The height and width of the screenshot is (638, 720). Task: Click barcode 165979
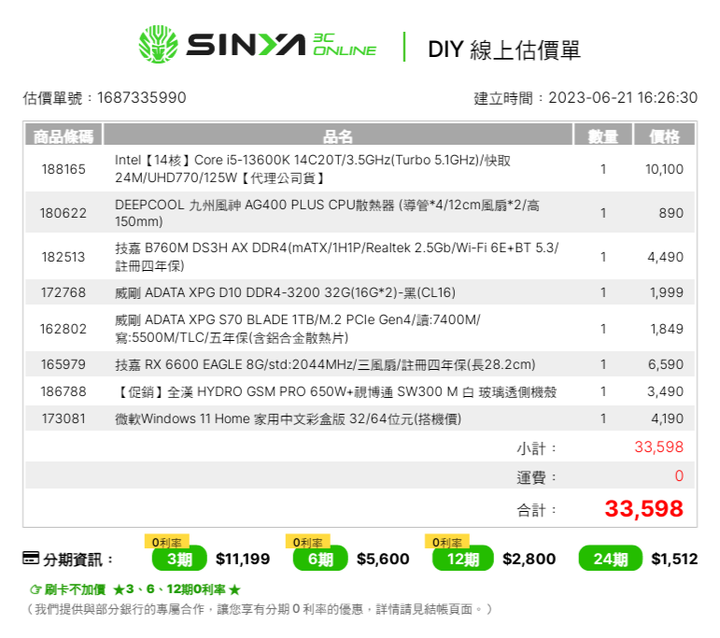point(63,364)
